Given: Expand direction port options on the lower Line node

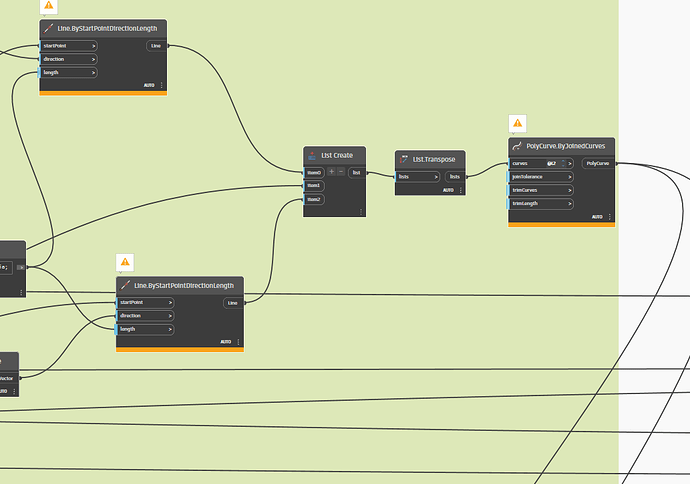Looking at the screenshot, I should 170,316.
